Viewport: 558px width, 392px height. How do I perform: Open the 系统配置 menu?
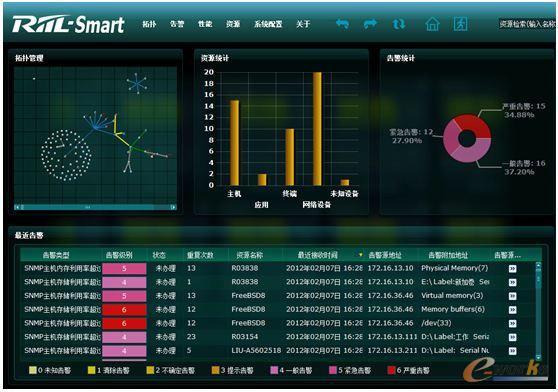268,24
